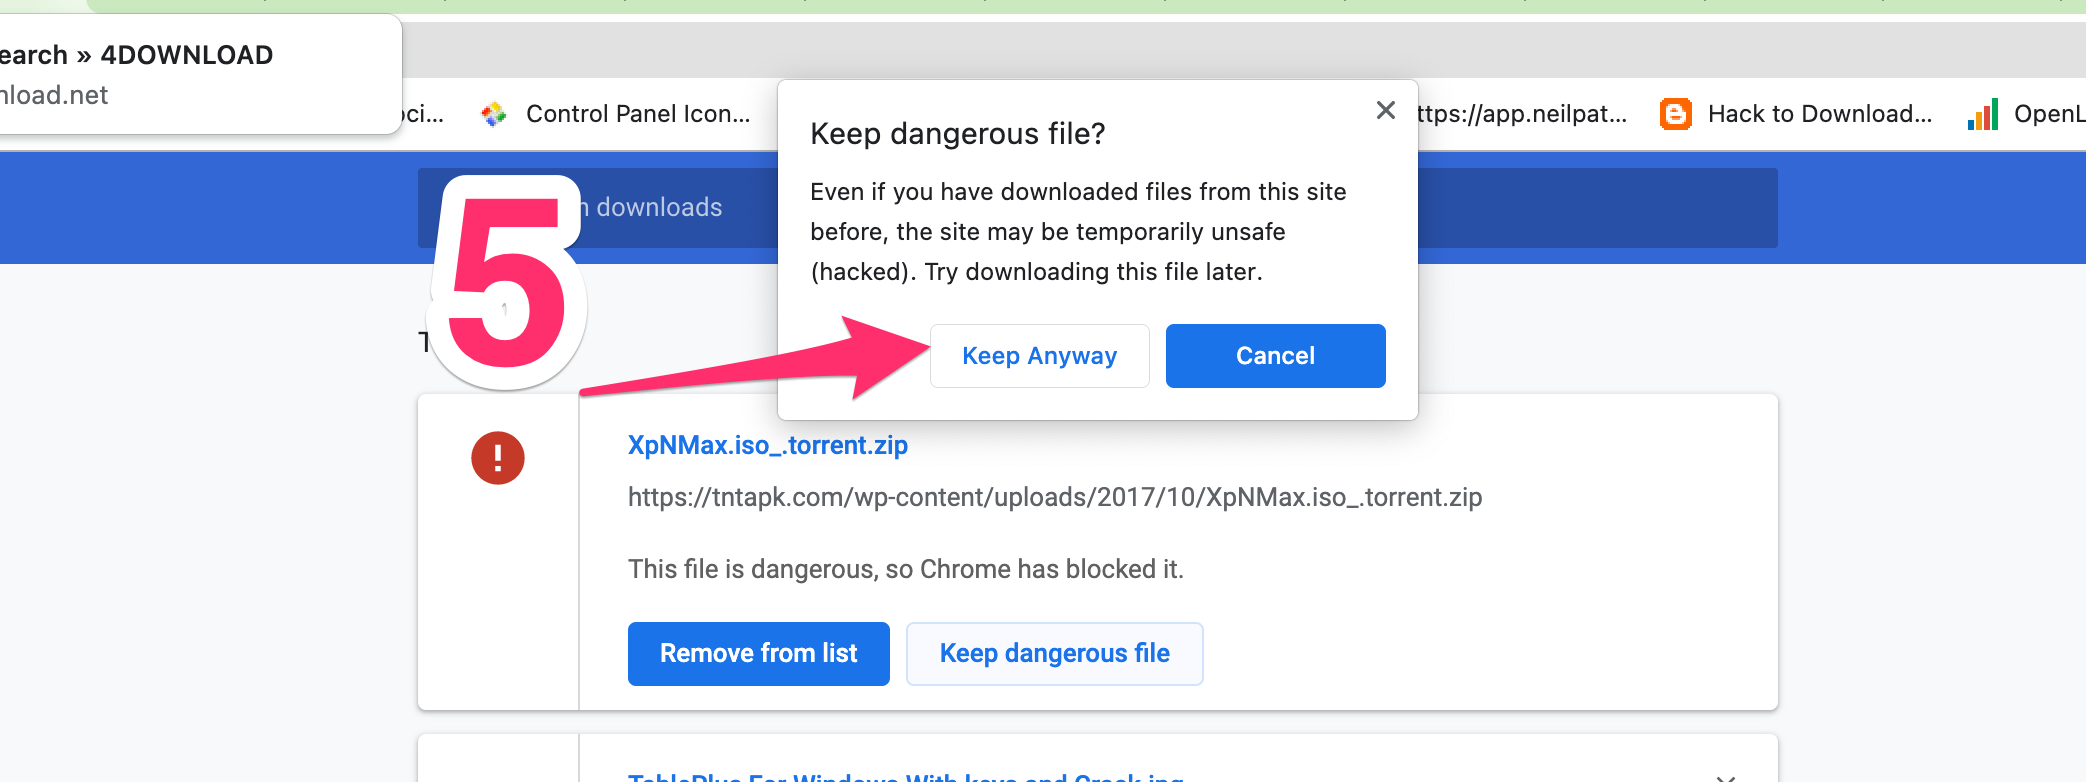The width and height of the screenshot is (2086, 782).
Task: Close the Keep dangerous file dialog
Action: tap(1385, 110)
